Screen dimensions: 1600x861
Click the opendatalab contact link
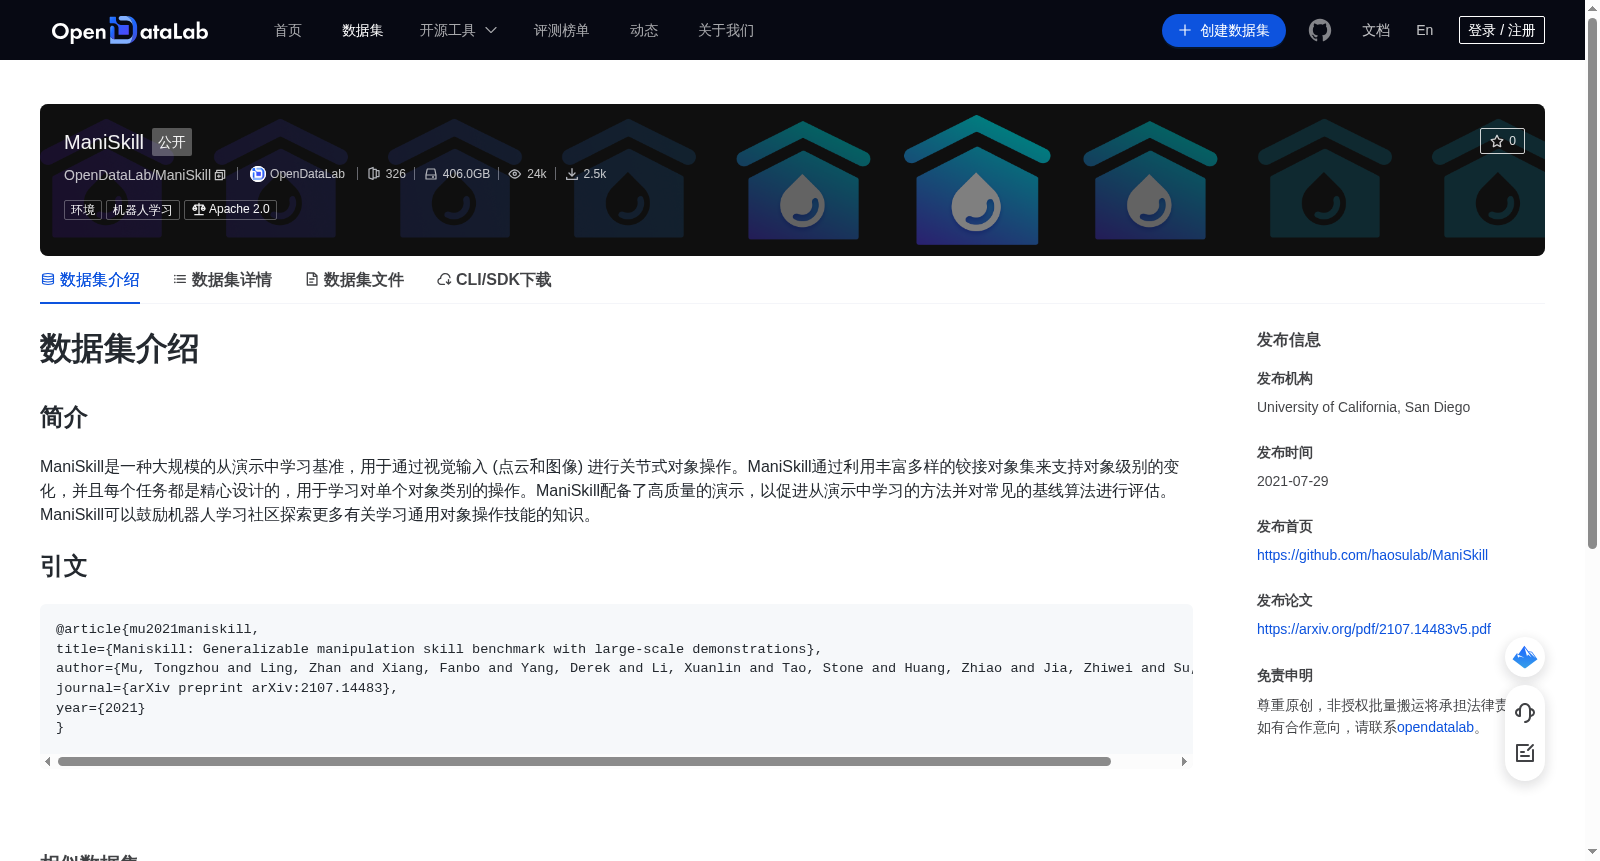point(1435,727)
